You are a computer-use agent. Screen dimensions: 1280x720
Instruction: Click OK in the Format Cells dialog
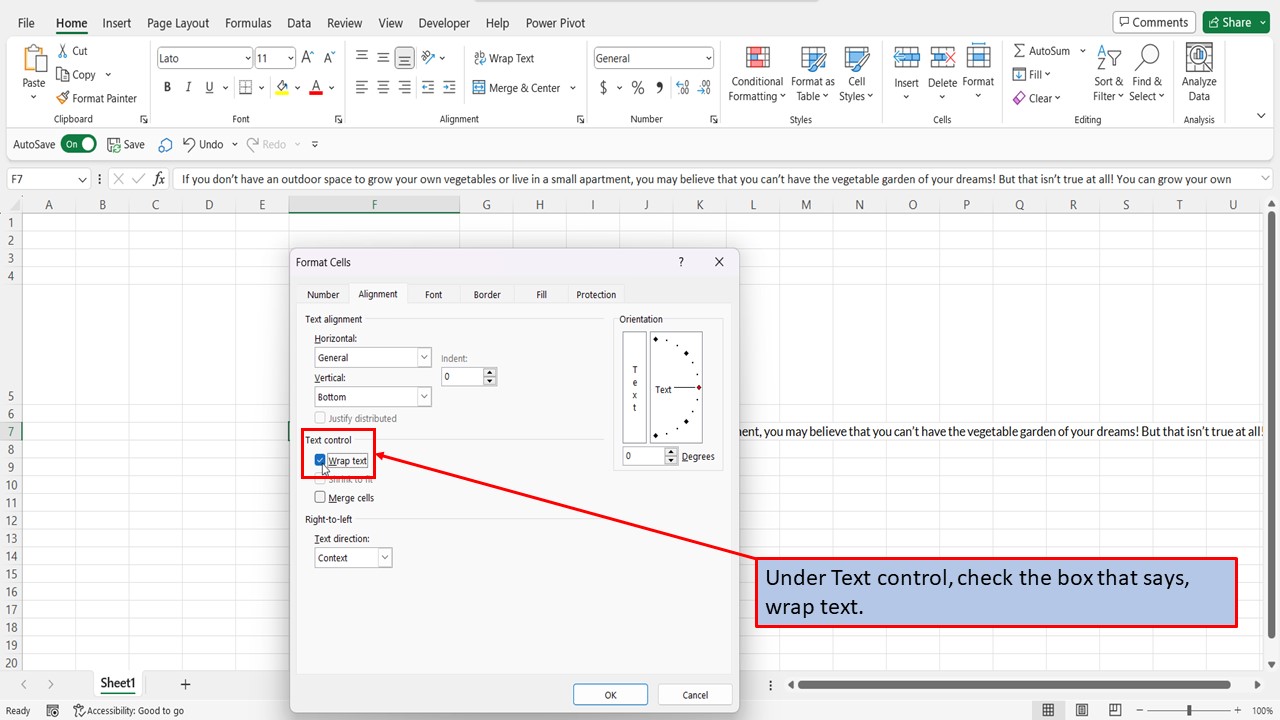click(x=610, y=694)
